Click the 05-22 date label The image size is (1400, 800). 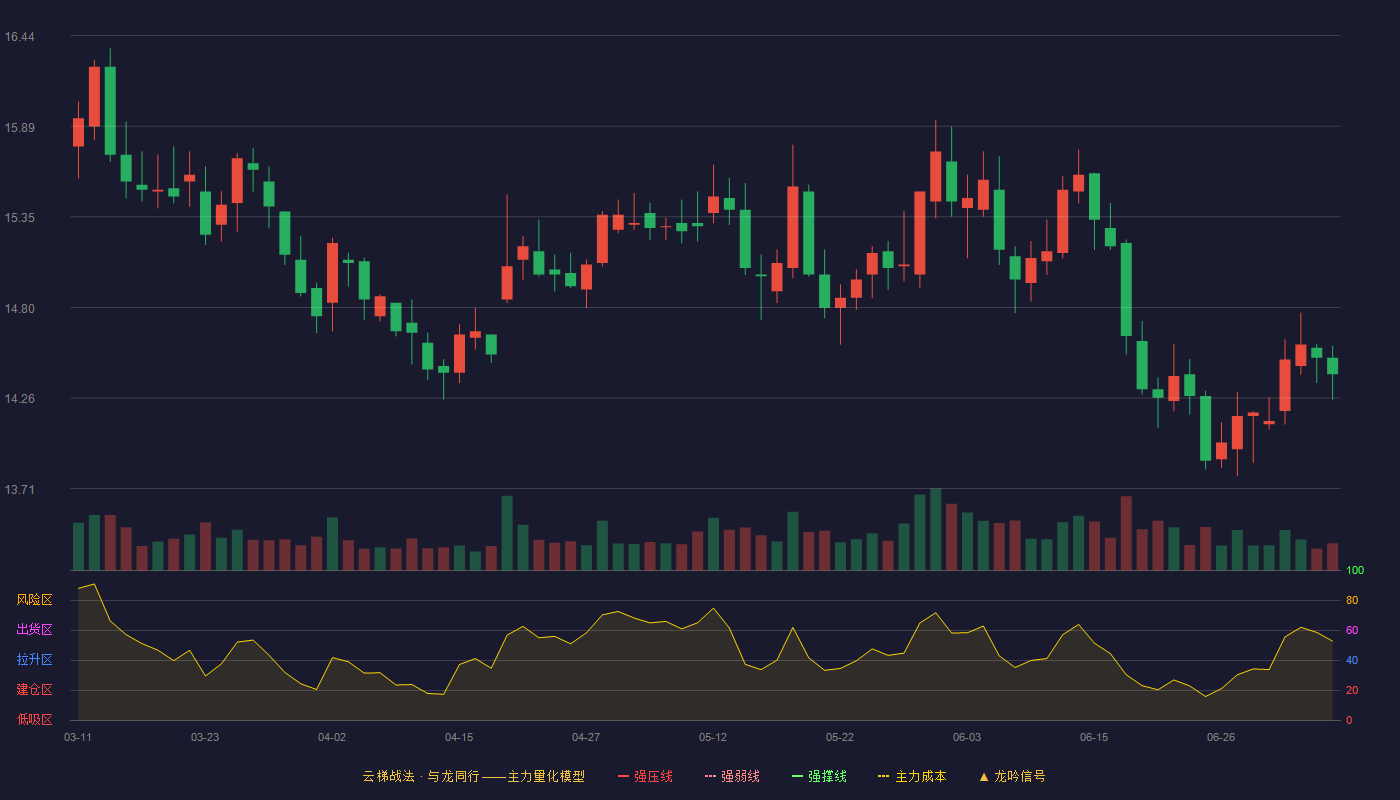pyautogui.click(x=840, y=737)
